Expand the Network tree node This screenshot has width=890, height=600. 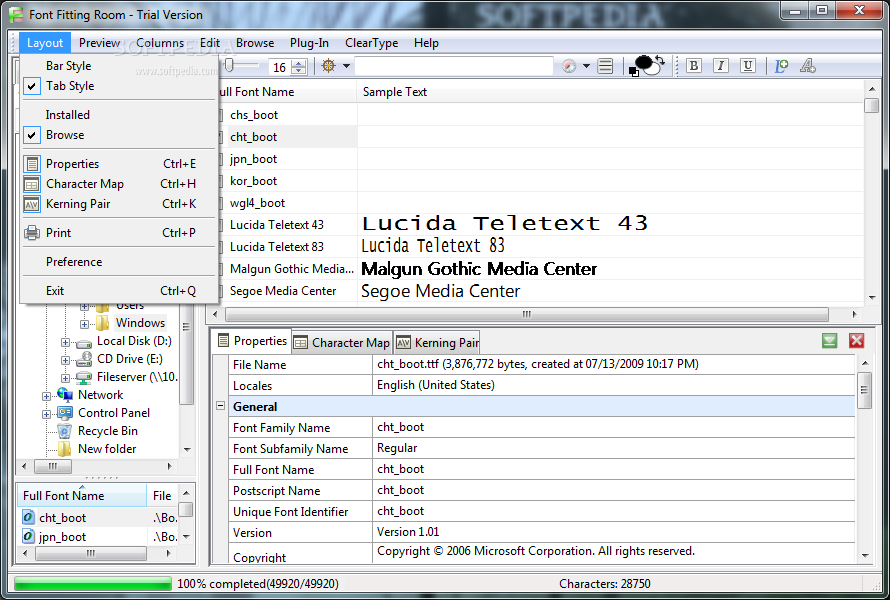[46, 396]
